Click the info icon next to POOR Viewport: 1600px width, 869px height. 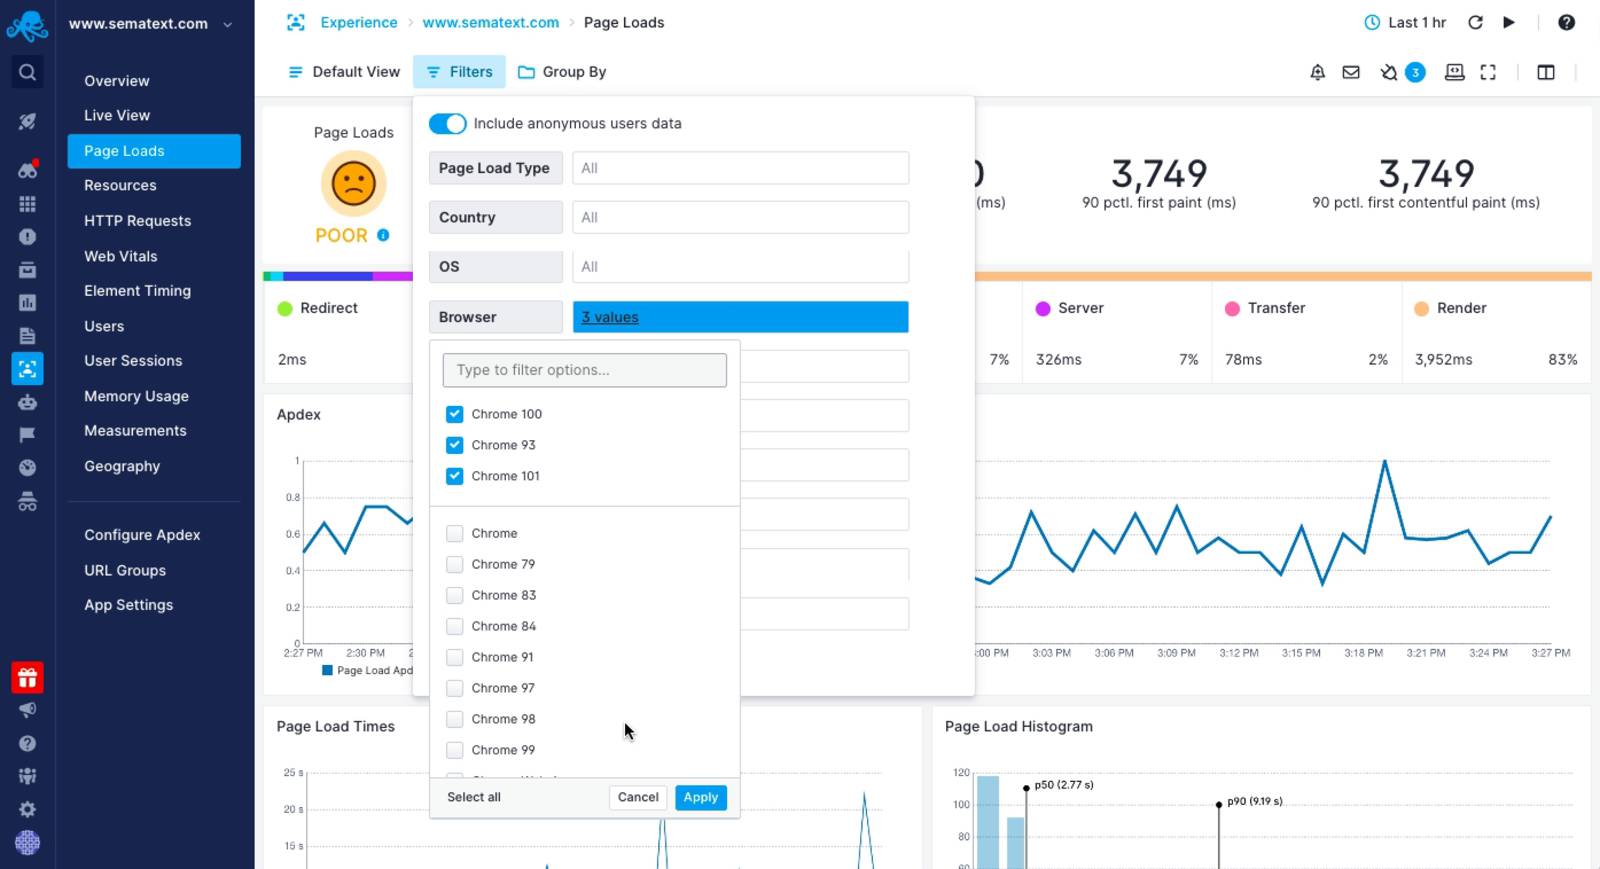click(x=383, y=235)
